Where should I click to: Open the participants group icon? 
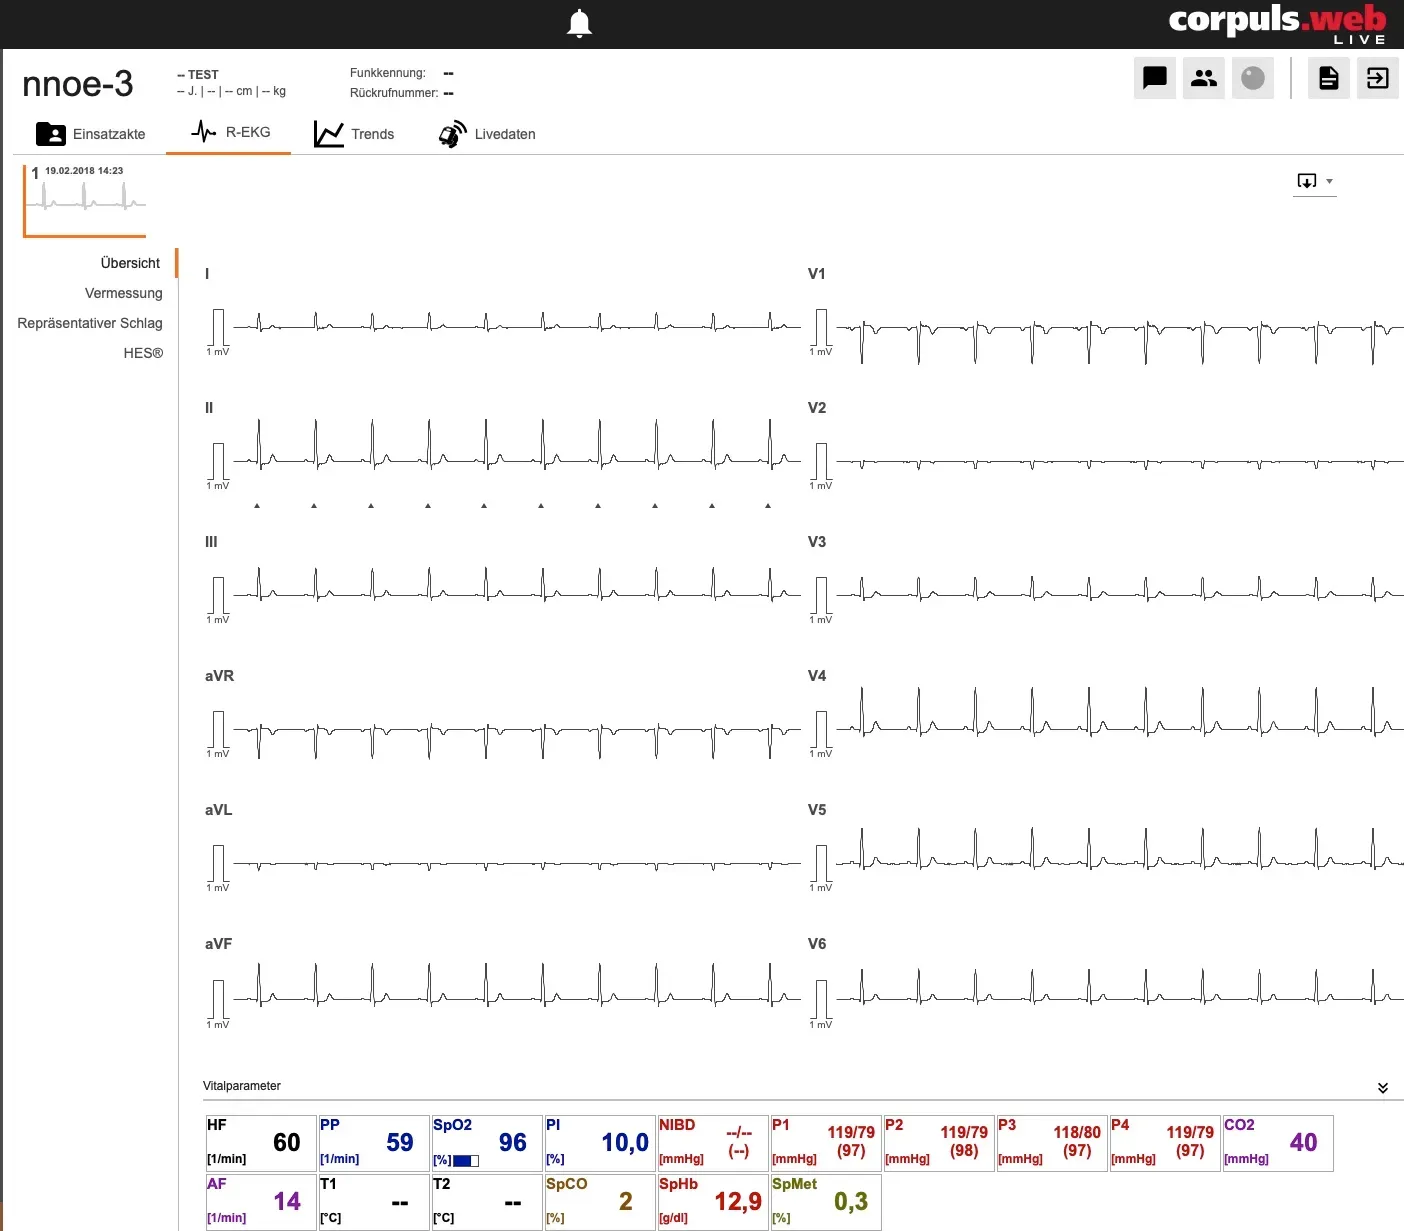click(x=1204, y=78)
